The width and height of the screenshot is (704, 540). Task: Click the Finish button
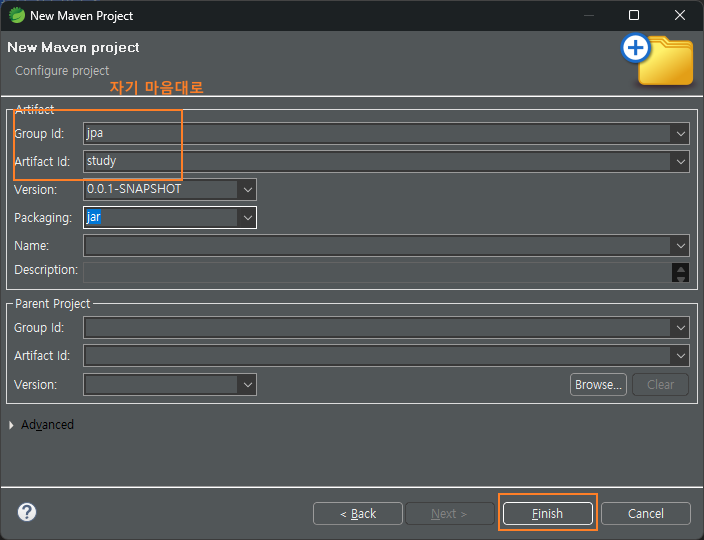pyautogui.click(x=547, y=513)
